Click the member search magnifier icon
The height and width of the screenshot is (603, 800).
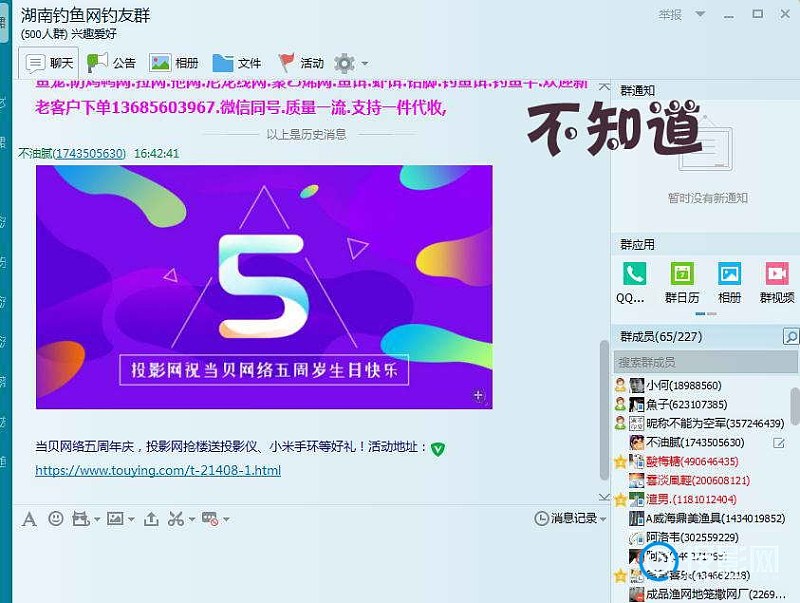click(791, 337)
